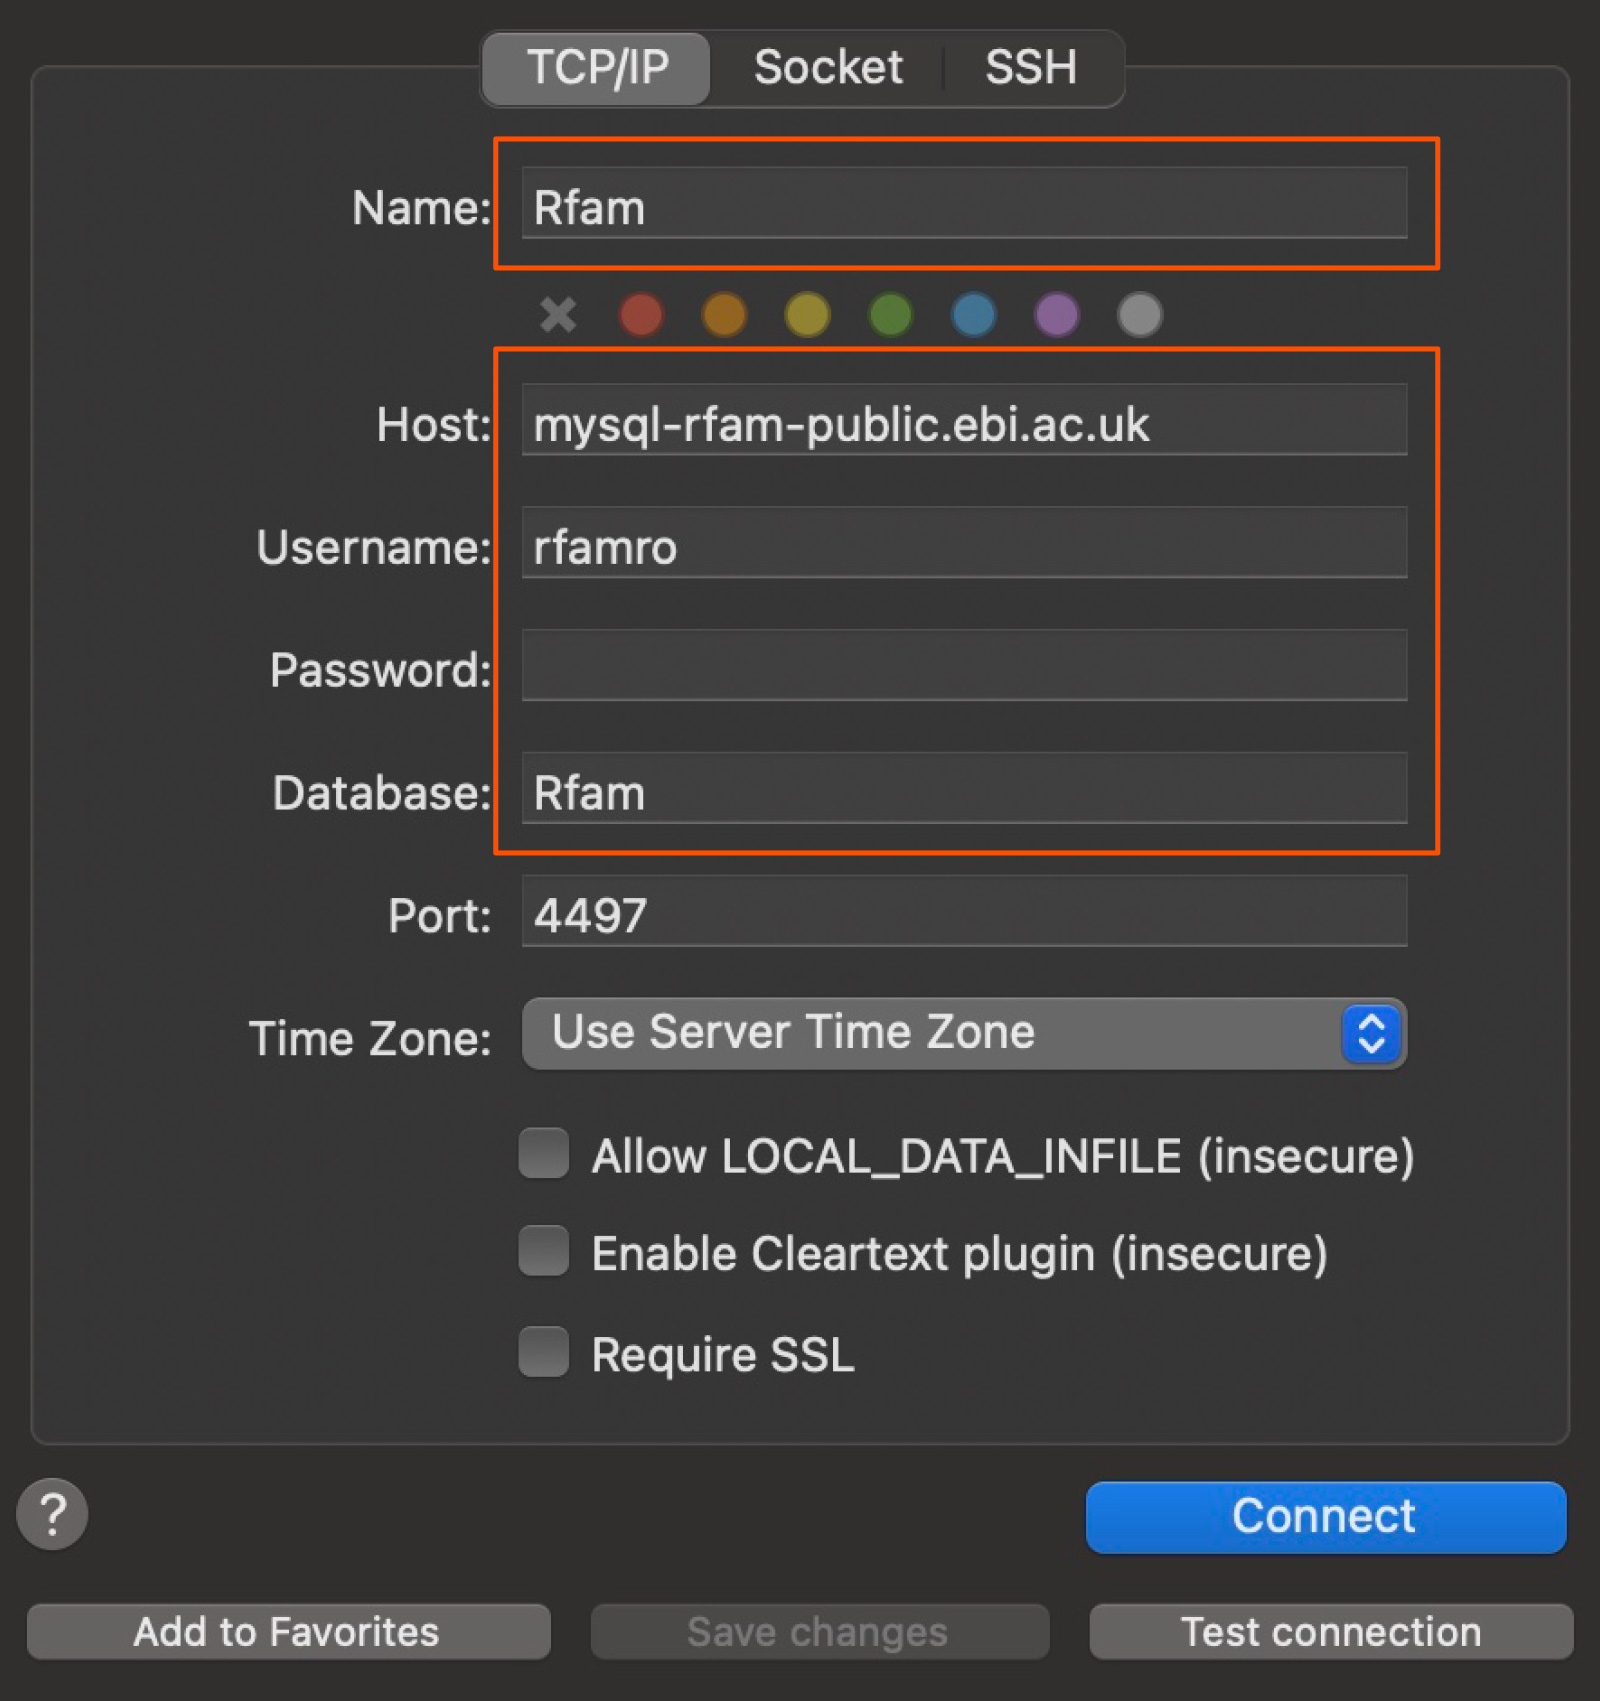The height and width of the screenshot is (1701, 1600).
Task: Enable Allow LOCAL_DATA_INFILE checkbox
Action: [x=544, y=1153]
